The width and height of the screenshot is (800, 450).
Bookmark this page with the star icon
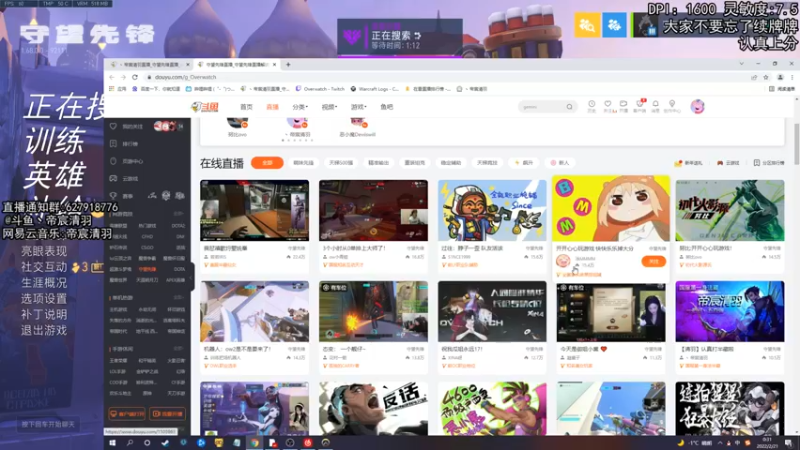766,77
